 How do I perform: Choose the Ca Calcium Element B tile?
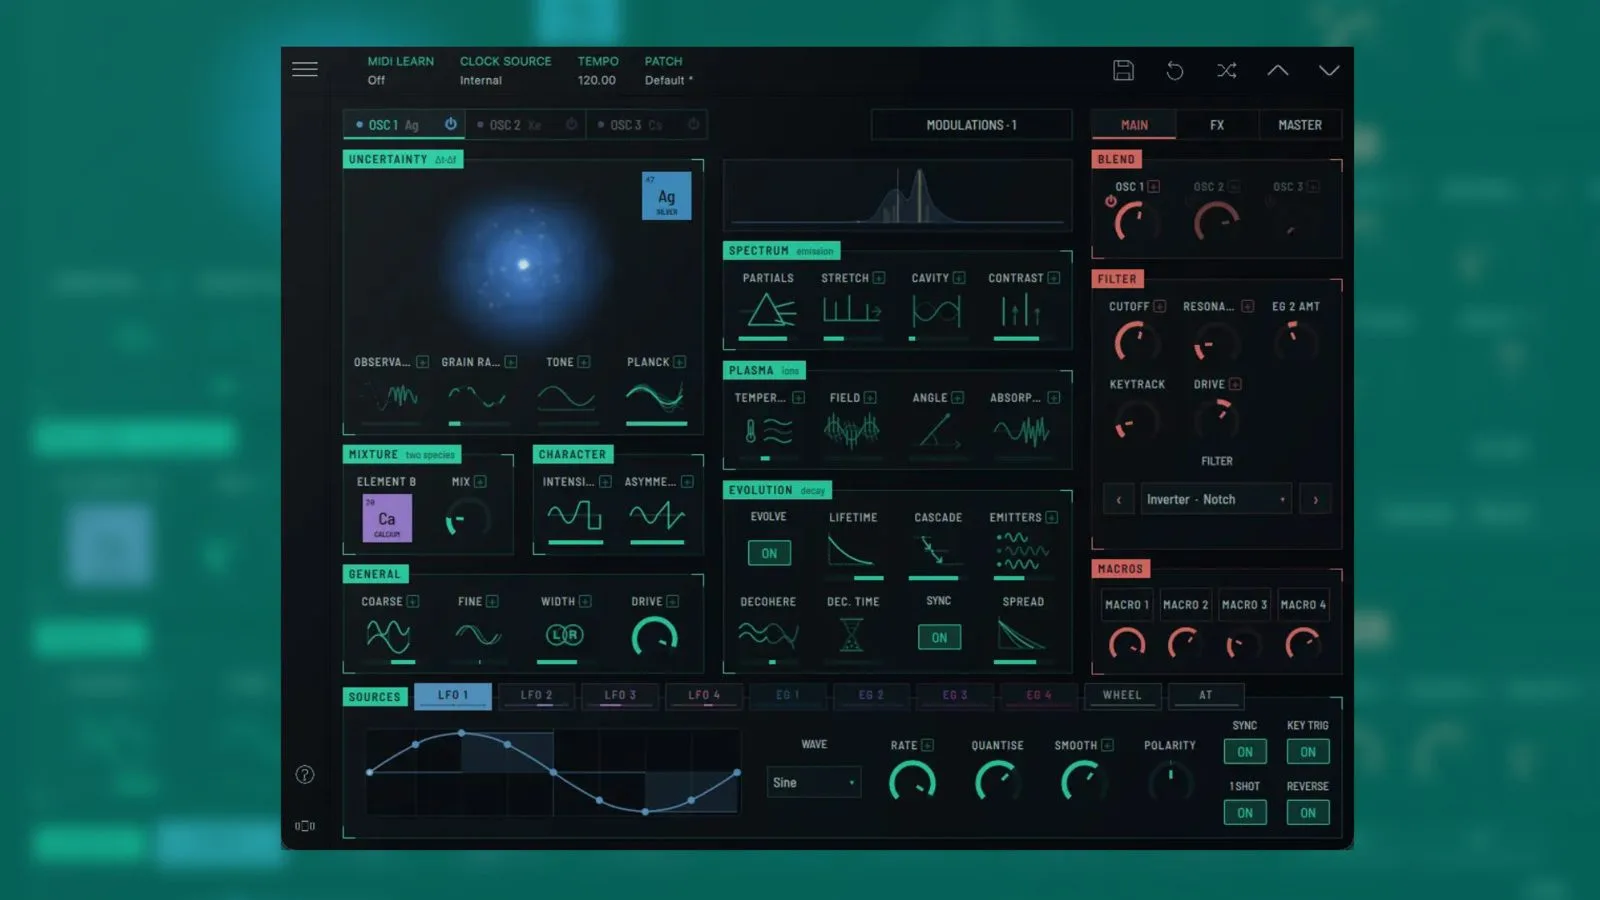pyautogui.click(x=387, y=518)
